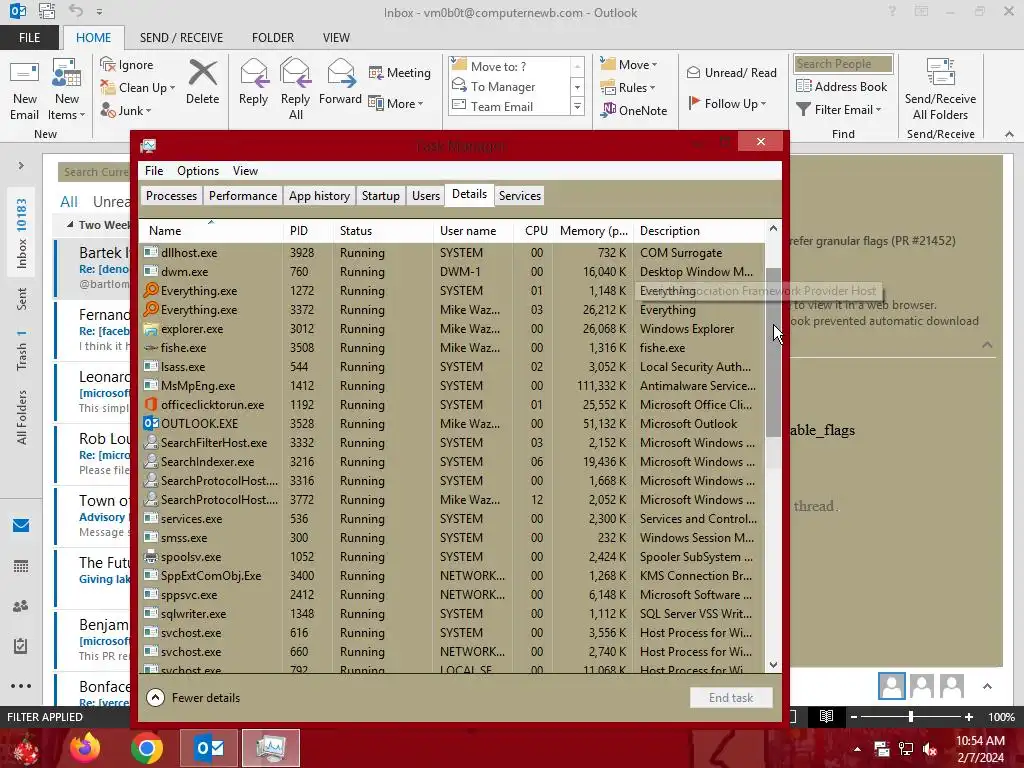
Task: Collapse Task Manager with Fewer details
Action: tap(193, 697)
